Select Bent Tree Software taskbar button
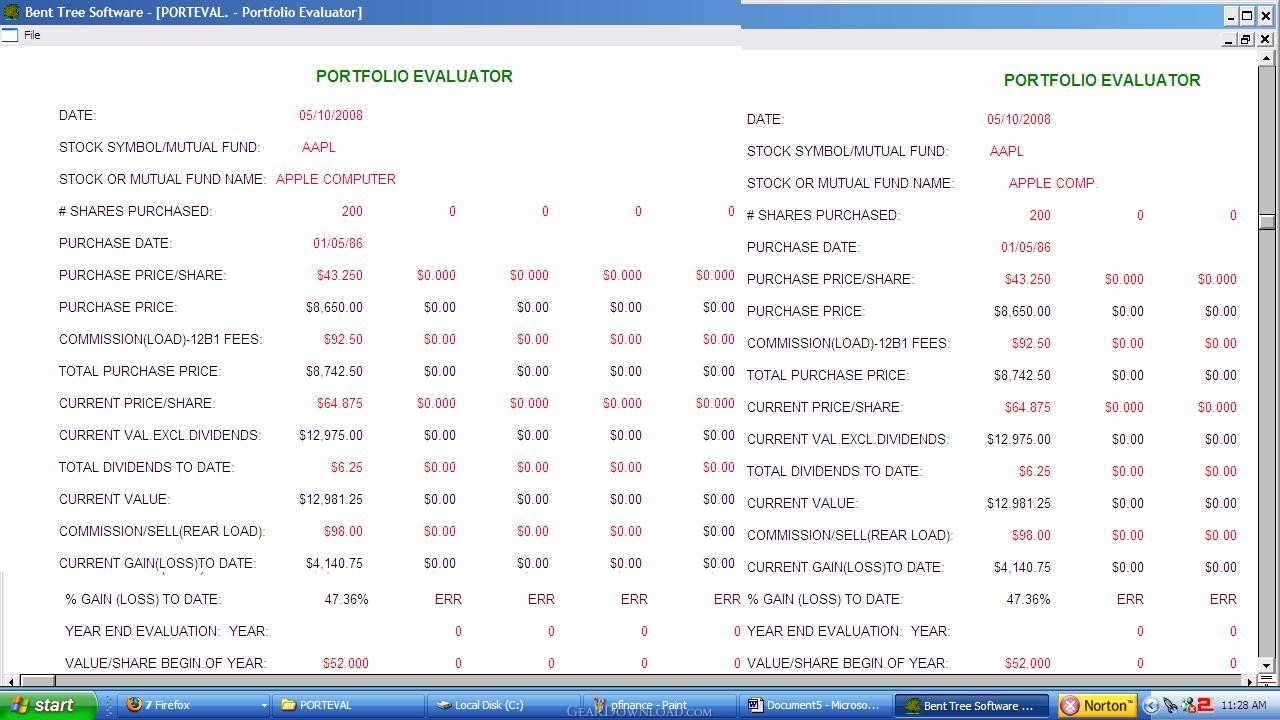Screen dimensions: 1280x720 click(x=971, y=705)
